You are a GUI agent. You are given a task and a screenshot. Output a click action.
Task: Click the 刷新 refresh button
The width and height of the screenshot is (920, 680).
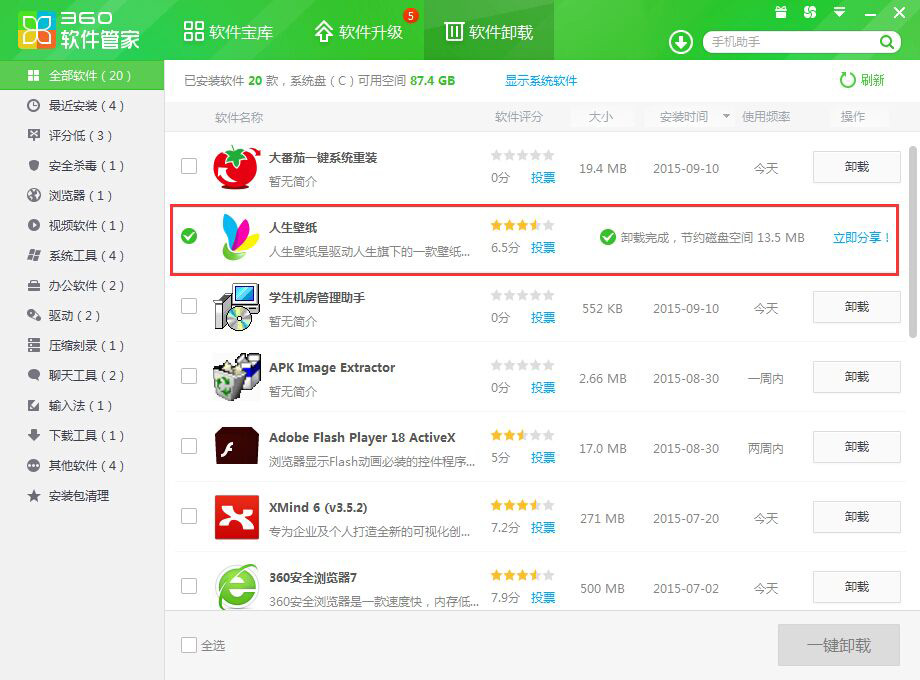click(862, 80)
